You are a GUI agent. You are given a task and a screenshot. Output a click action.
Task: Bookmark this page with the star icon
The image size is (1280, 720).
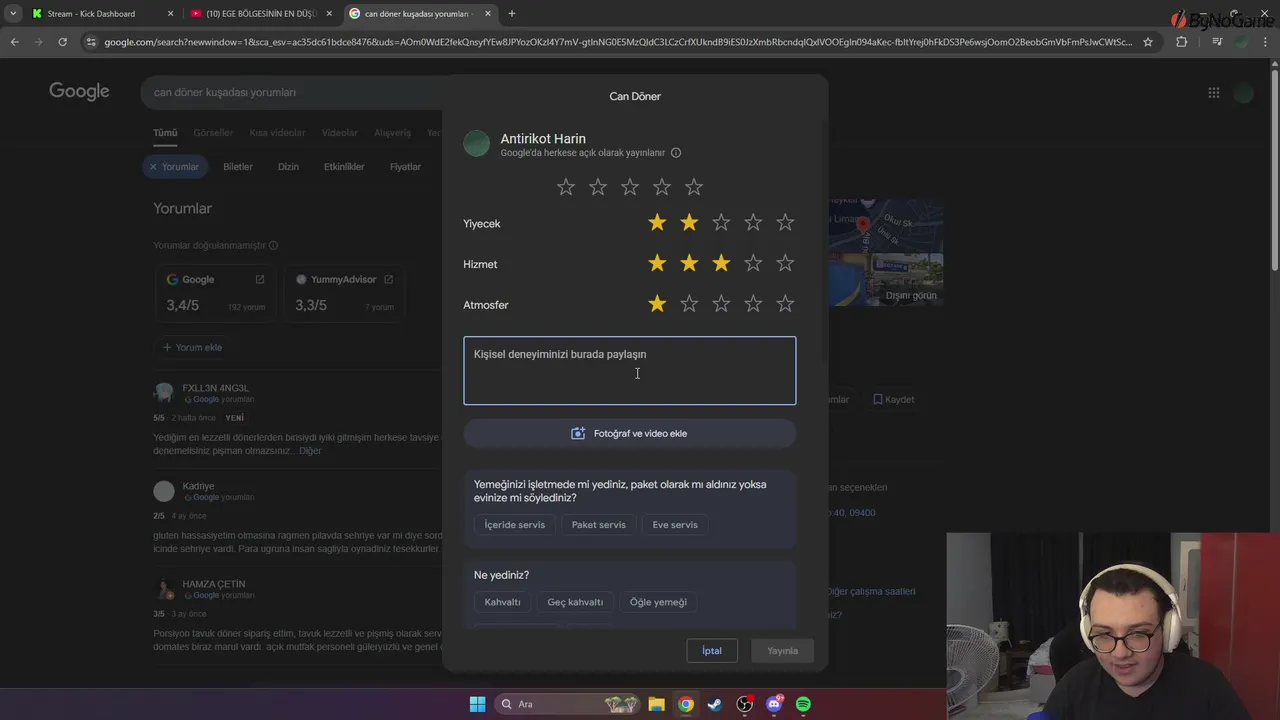click(1148, 42)
